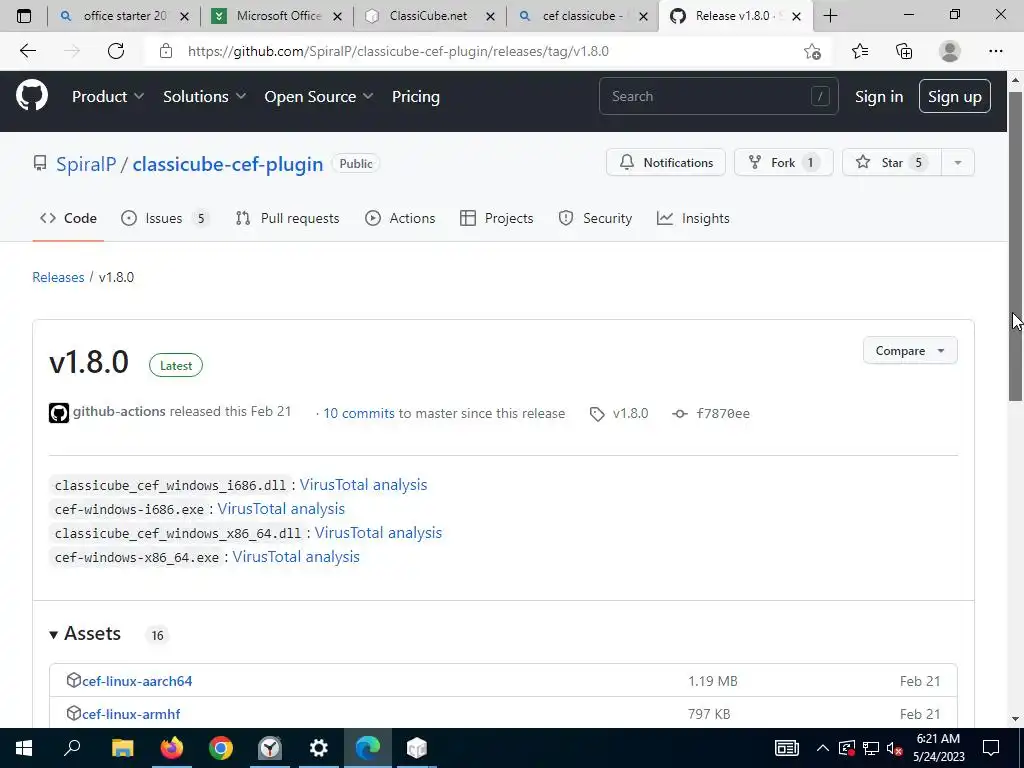The height and width of the screenshot is (768, 1024).
Task: Open the Pull requests tab
Action: [287, 218]
